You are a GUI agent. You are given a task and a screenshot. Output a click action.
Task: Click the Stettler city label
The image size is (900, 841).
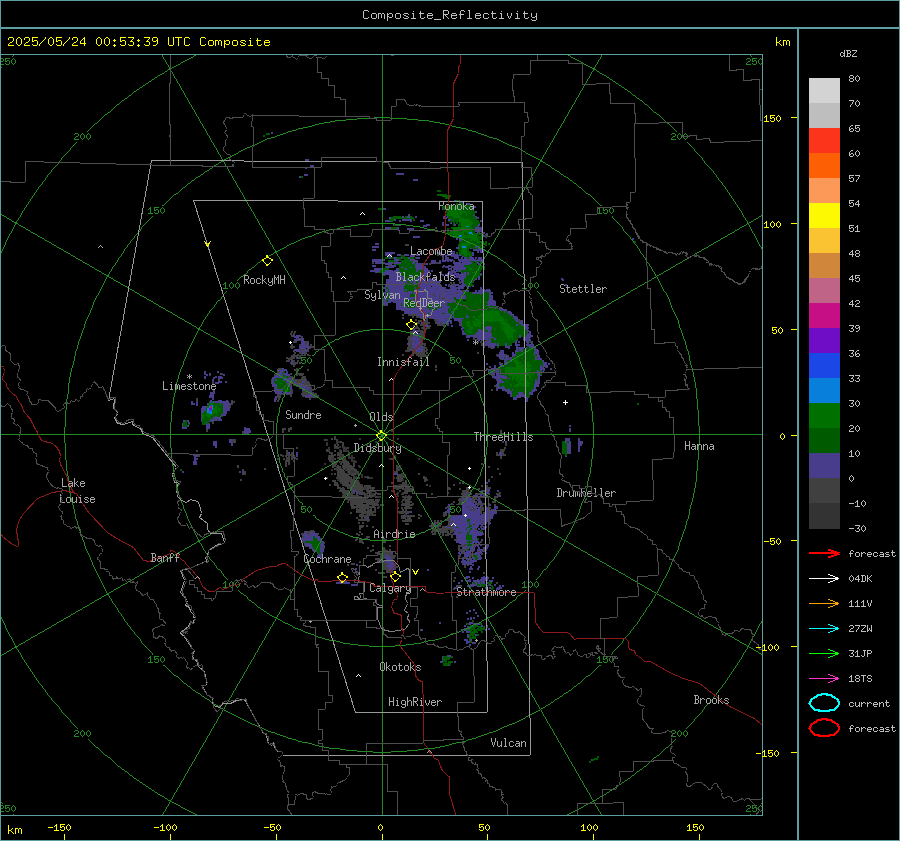[583, 289]
